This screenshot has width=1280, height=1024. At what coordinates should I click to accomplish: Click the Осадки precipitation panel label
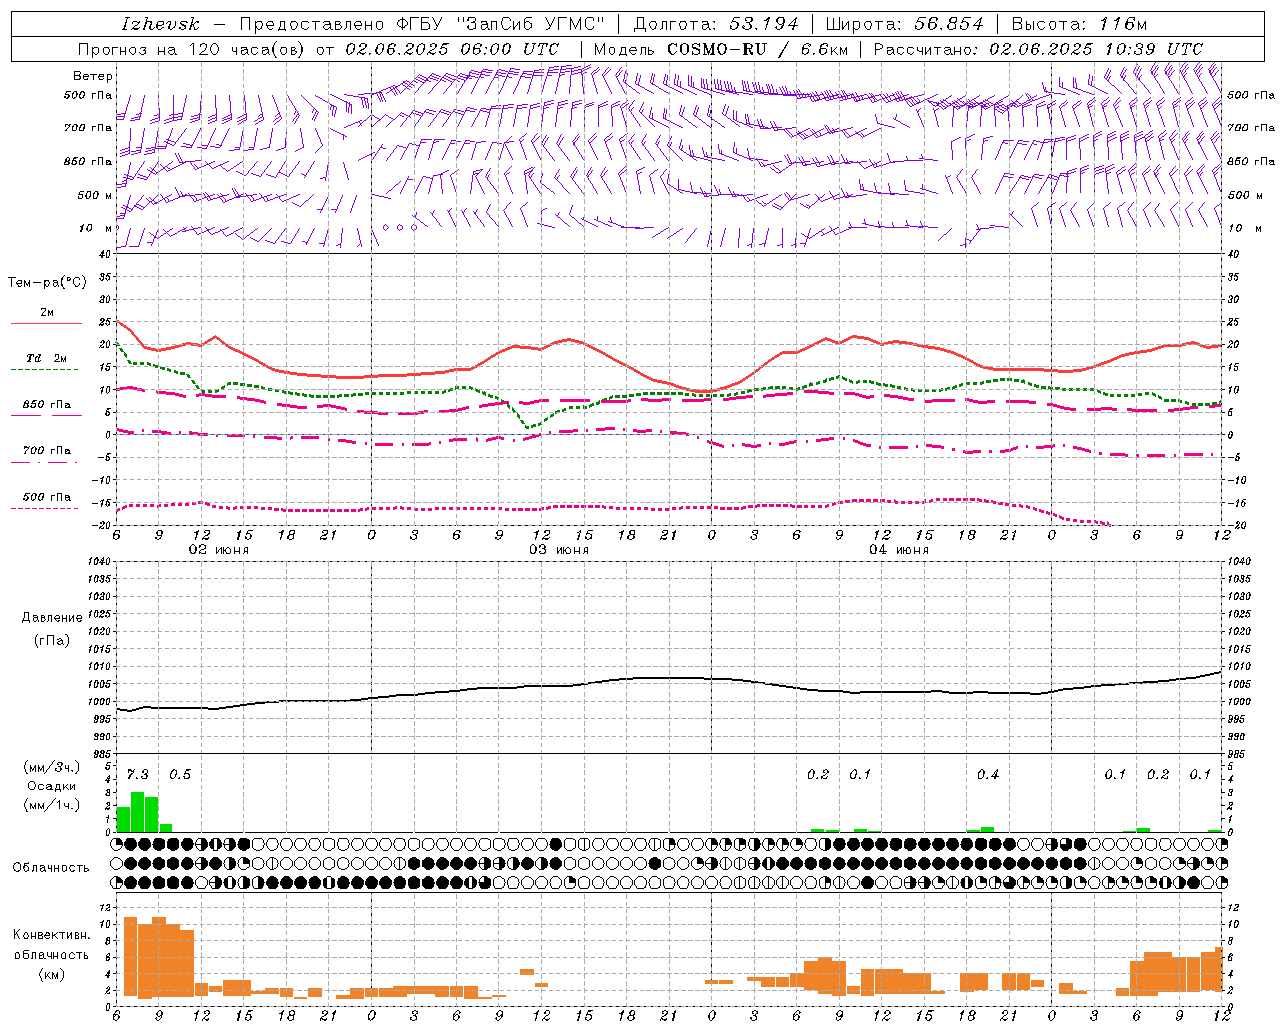coord(52,786)
